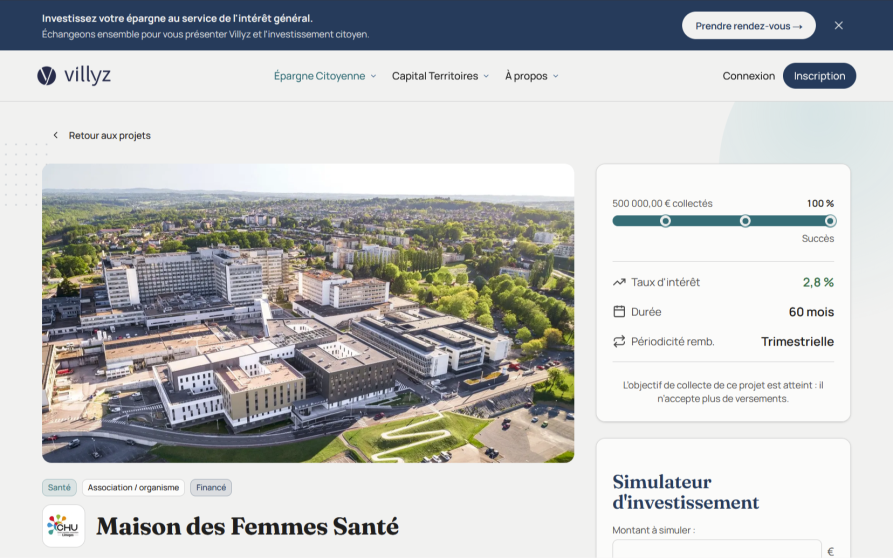The image size is (893, 558).
Task: Click the Financé status tag
Action: tap(211, 487)
